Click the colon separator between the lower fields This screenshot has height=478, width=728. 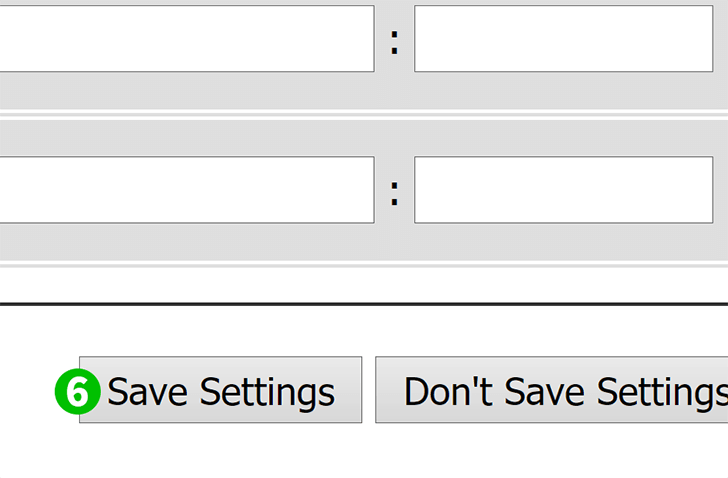(x=394, y=194)
